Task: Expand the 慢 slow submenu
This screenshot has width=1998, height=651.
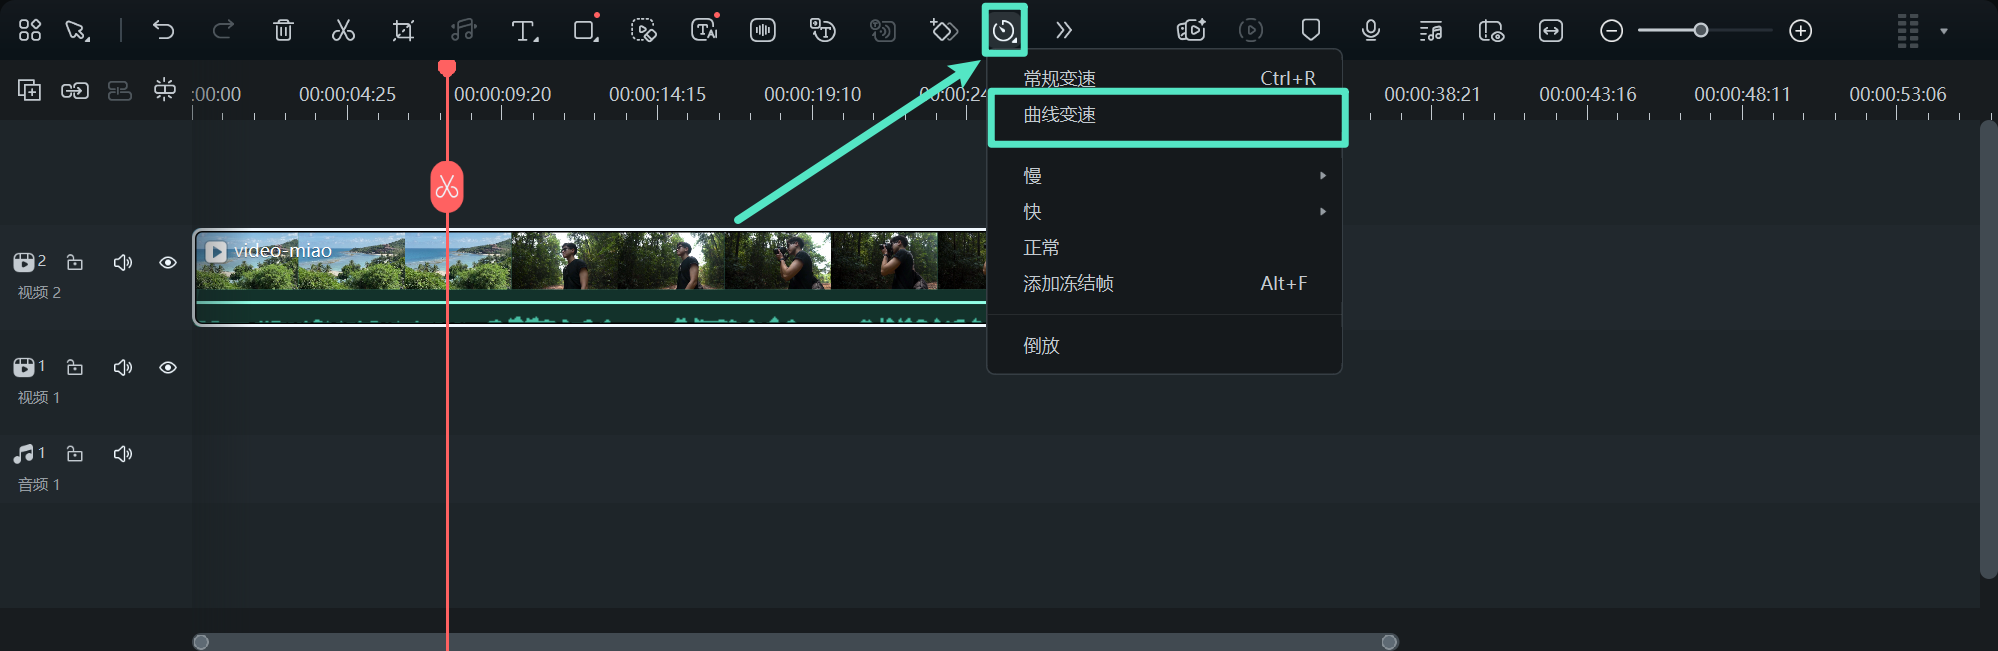Action: point(1164,176)
